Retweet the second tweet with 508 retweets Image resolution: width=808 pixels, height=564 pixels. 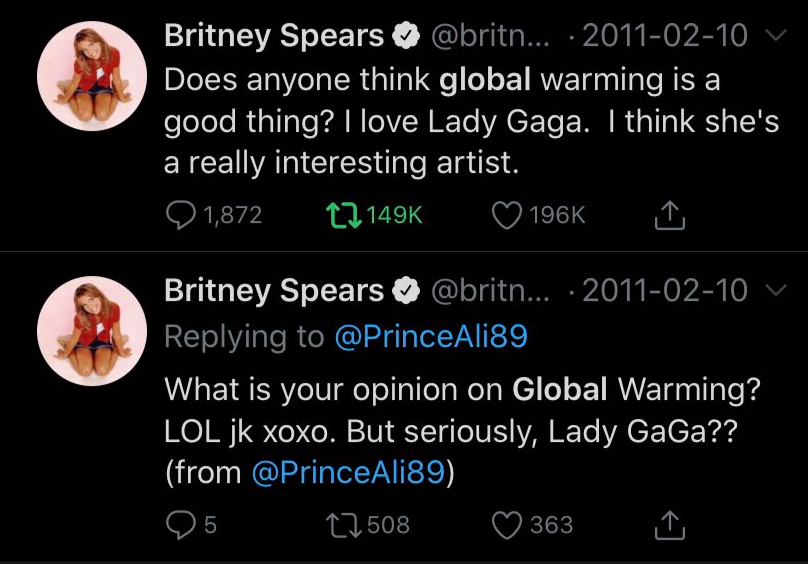pyautogui.click(x=343, y=524)
